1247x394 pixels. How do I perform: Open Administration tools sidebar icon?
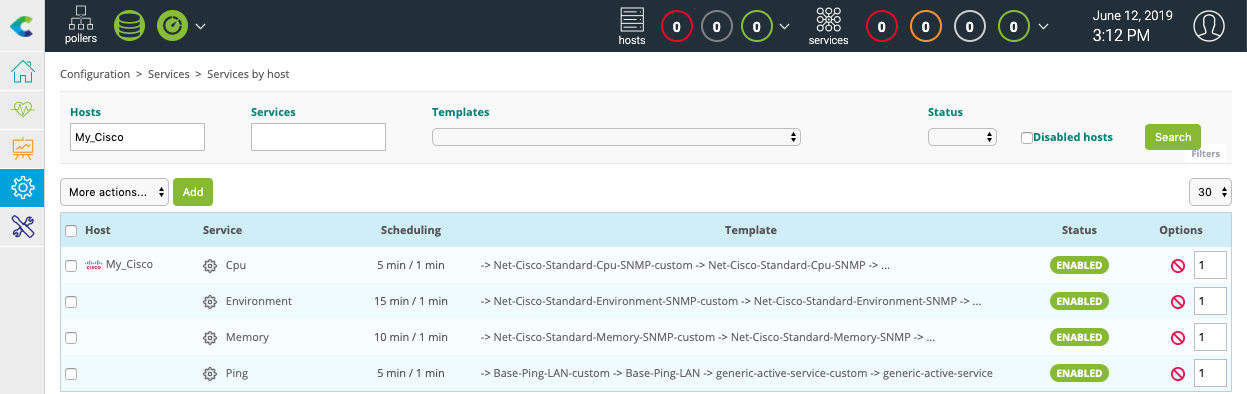pos(22,226)
